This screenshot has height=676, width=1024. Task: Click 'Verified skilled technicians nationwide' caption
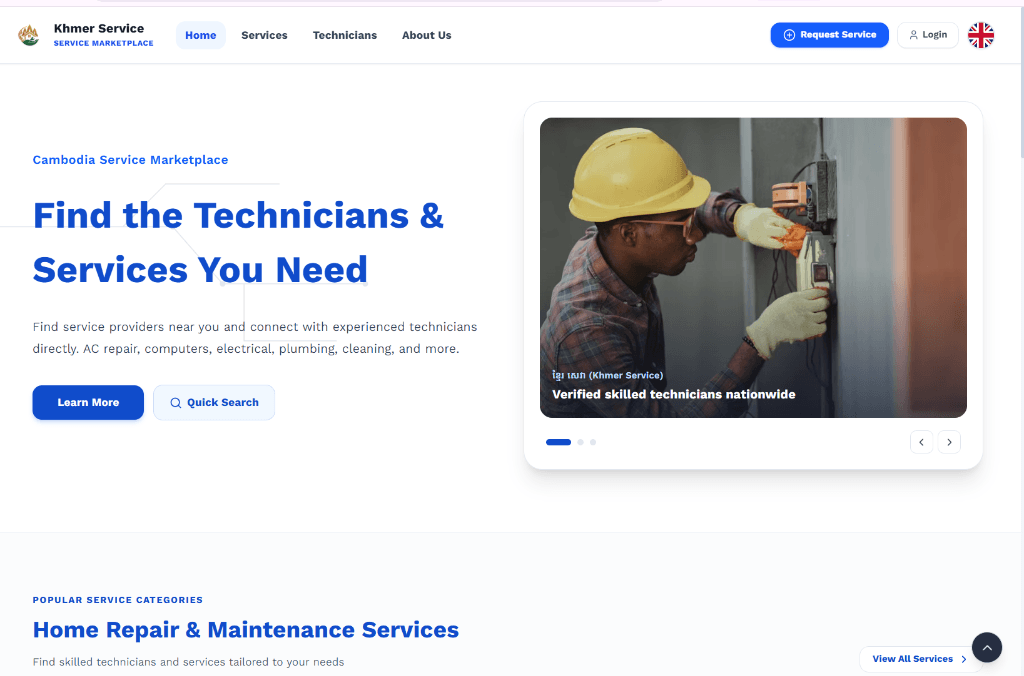[673, 394]
